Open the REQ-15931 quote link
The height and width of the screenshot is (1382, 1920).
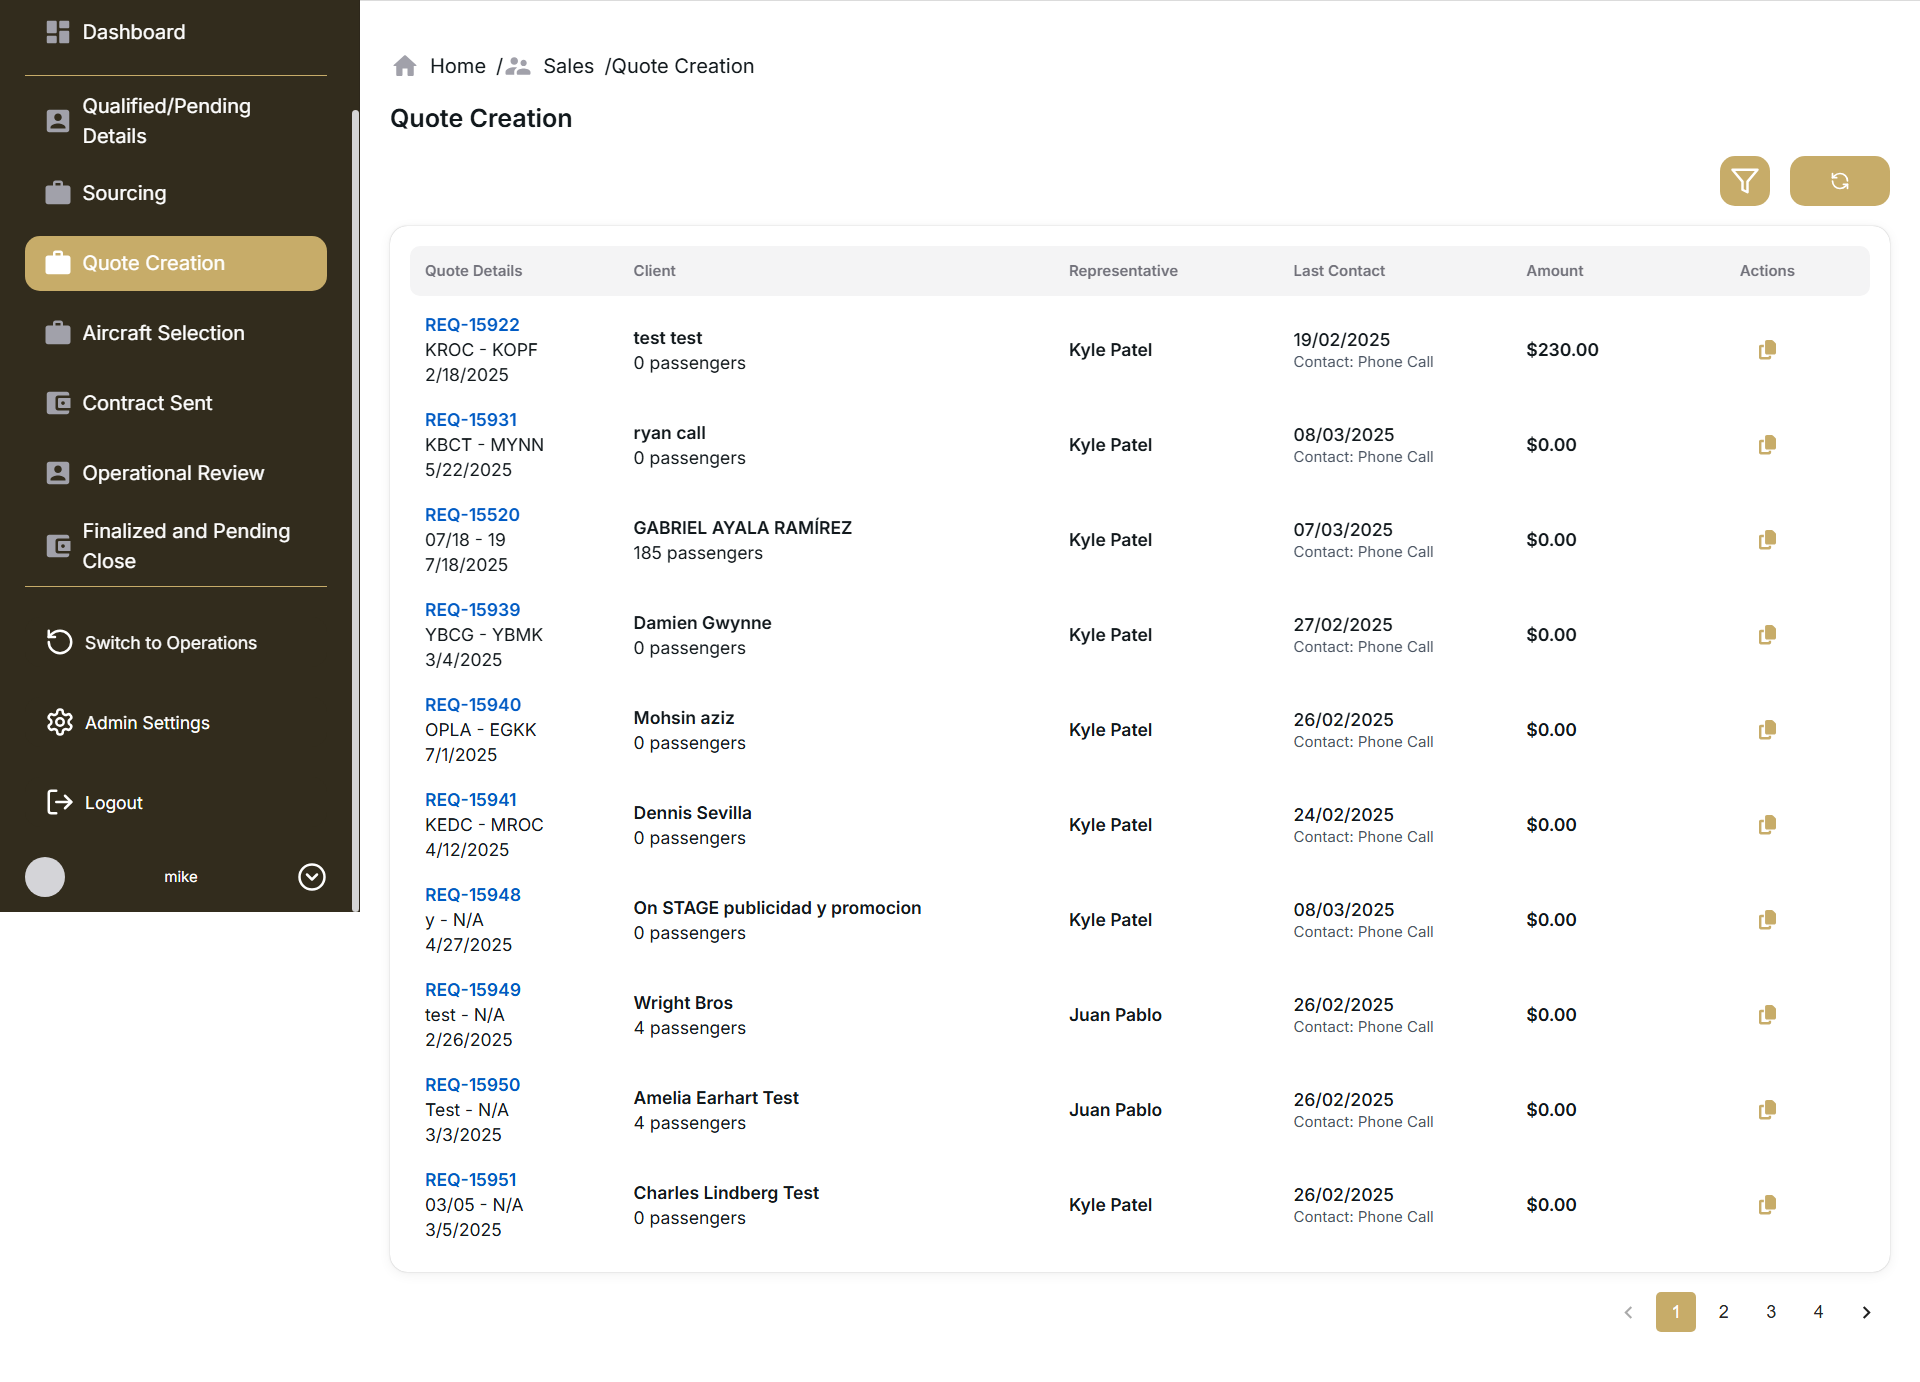[471, 420]
